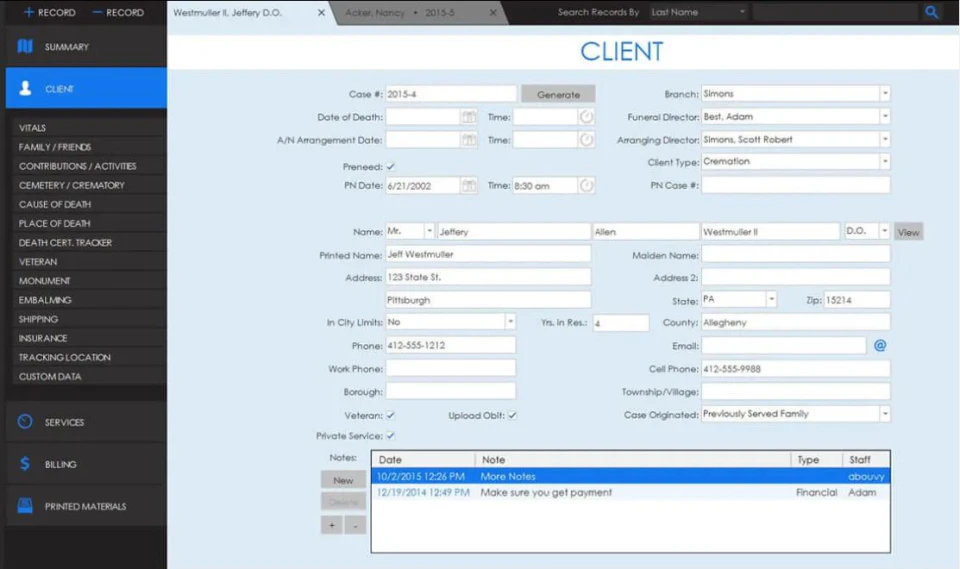Close the Westmuller Jeffery tab
The image size is (960, 569).
321,12
